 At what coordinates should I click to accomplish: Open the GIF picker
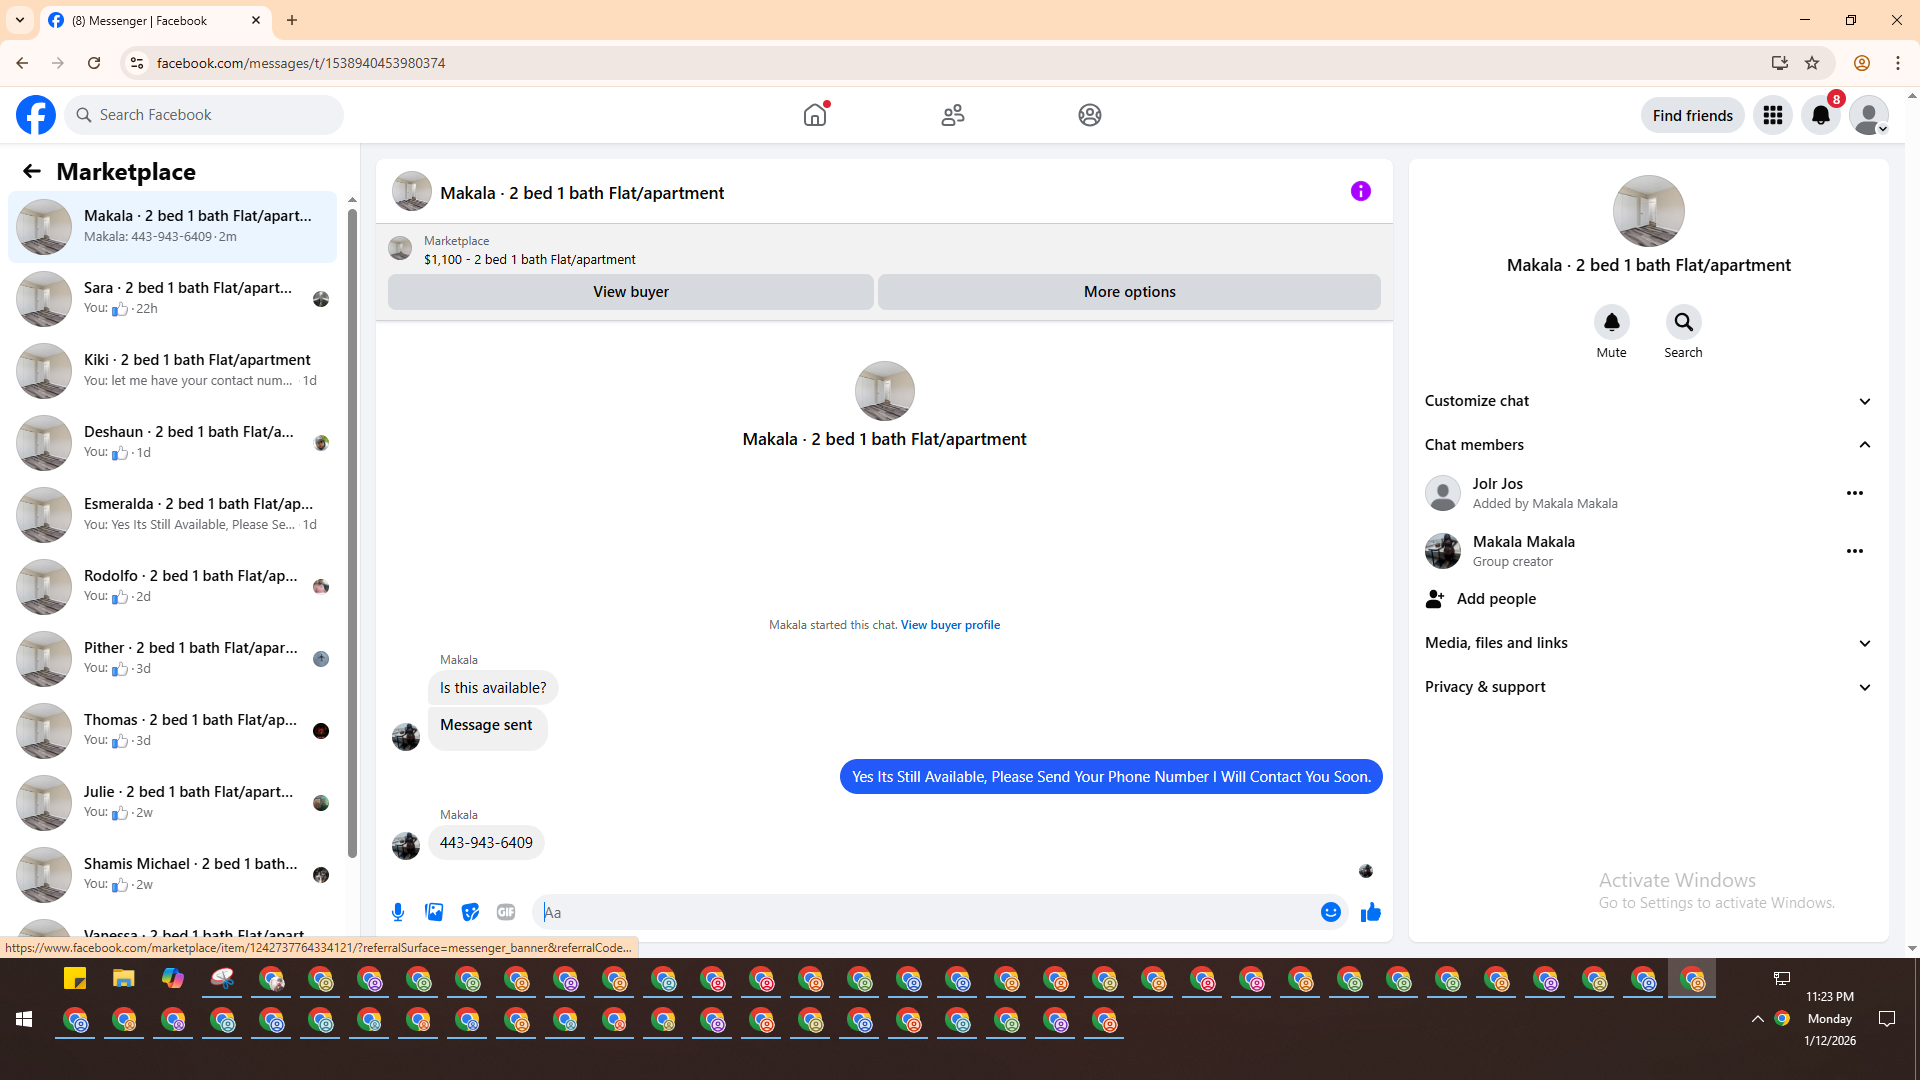[x=506, y=912]
